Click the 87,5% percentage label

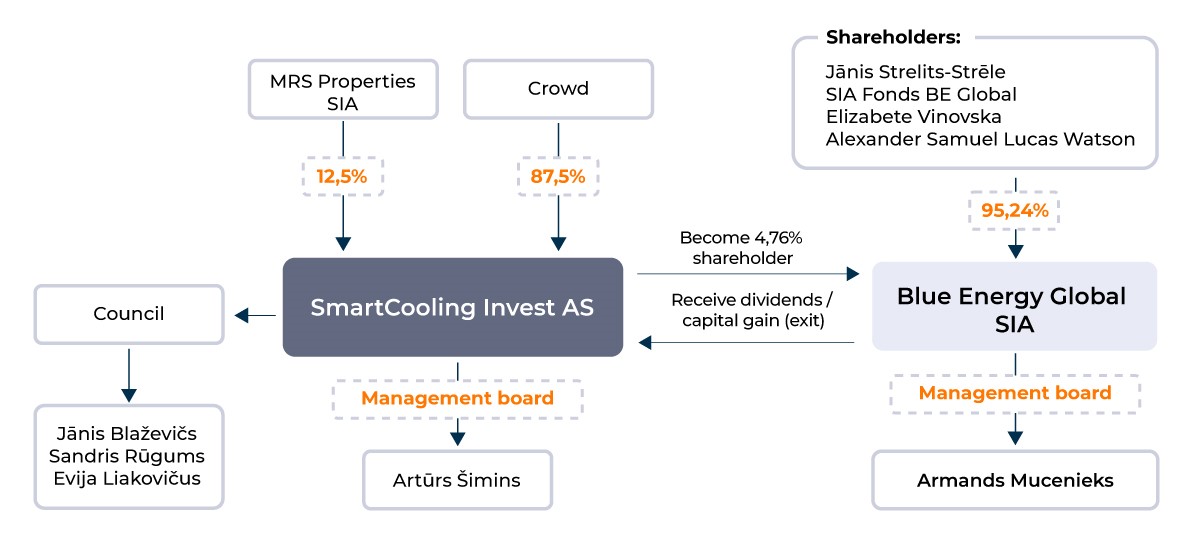click(x=558, y=177)
